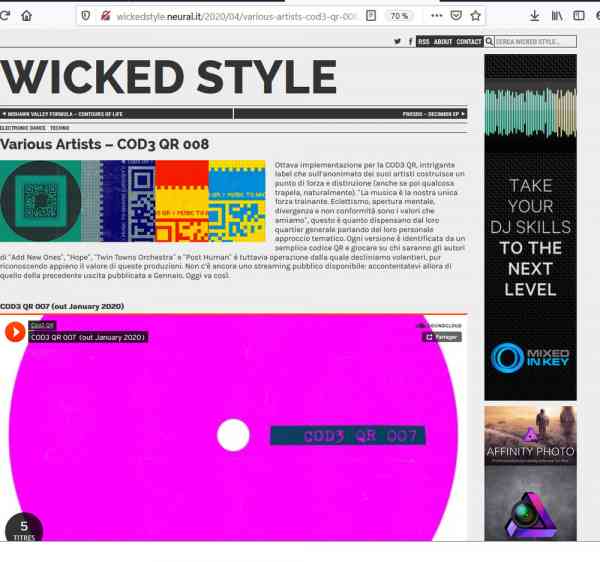Open the tracking protection shield icon

point(85,16)
